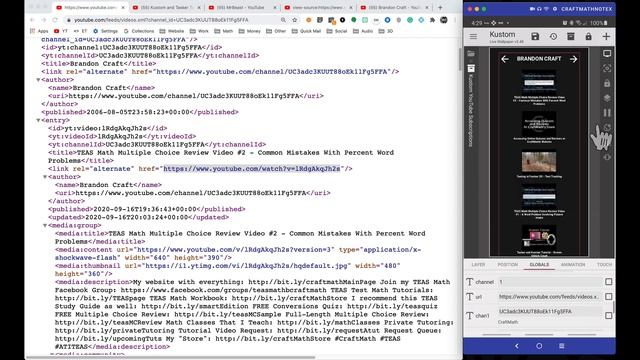Reload the Chrome page
640x360 pixels.
coord(55,20)
